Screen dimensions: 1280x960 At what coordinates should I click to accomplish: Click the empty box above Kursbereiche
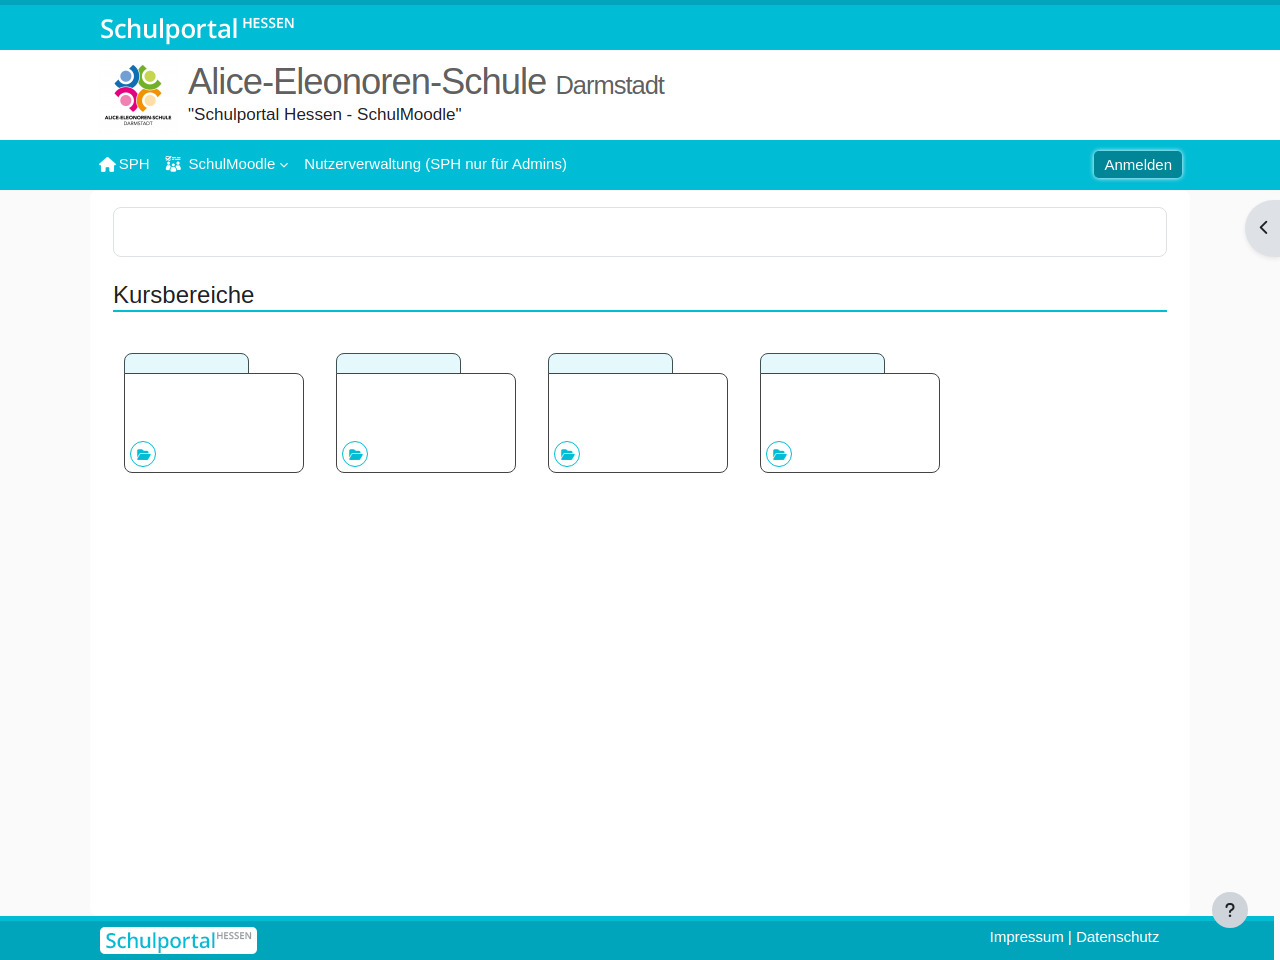tap(640, 232)
